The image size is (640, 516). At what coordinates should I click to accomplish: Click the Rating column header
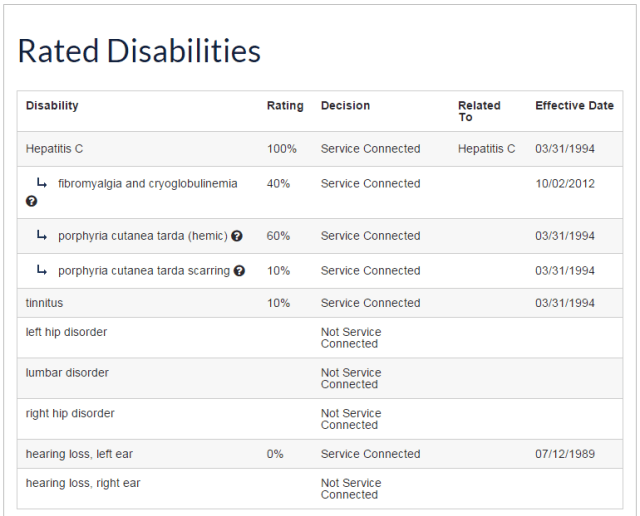pyautogui.click(x=285, y=106)
